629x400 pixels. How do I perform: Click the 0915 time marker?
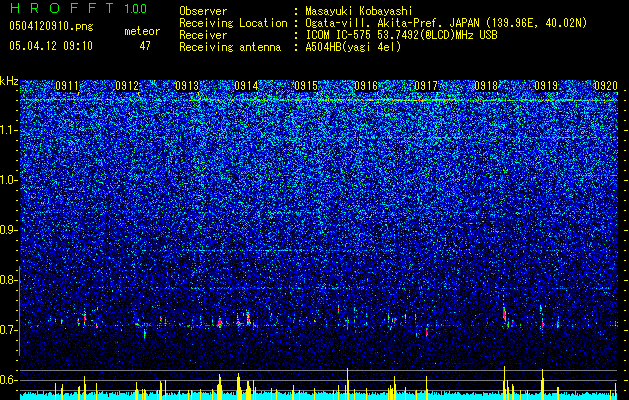pyautogui.click(x=306, y=86)
